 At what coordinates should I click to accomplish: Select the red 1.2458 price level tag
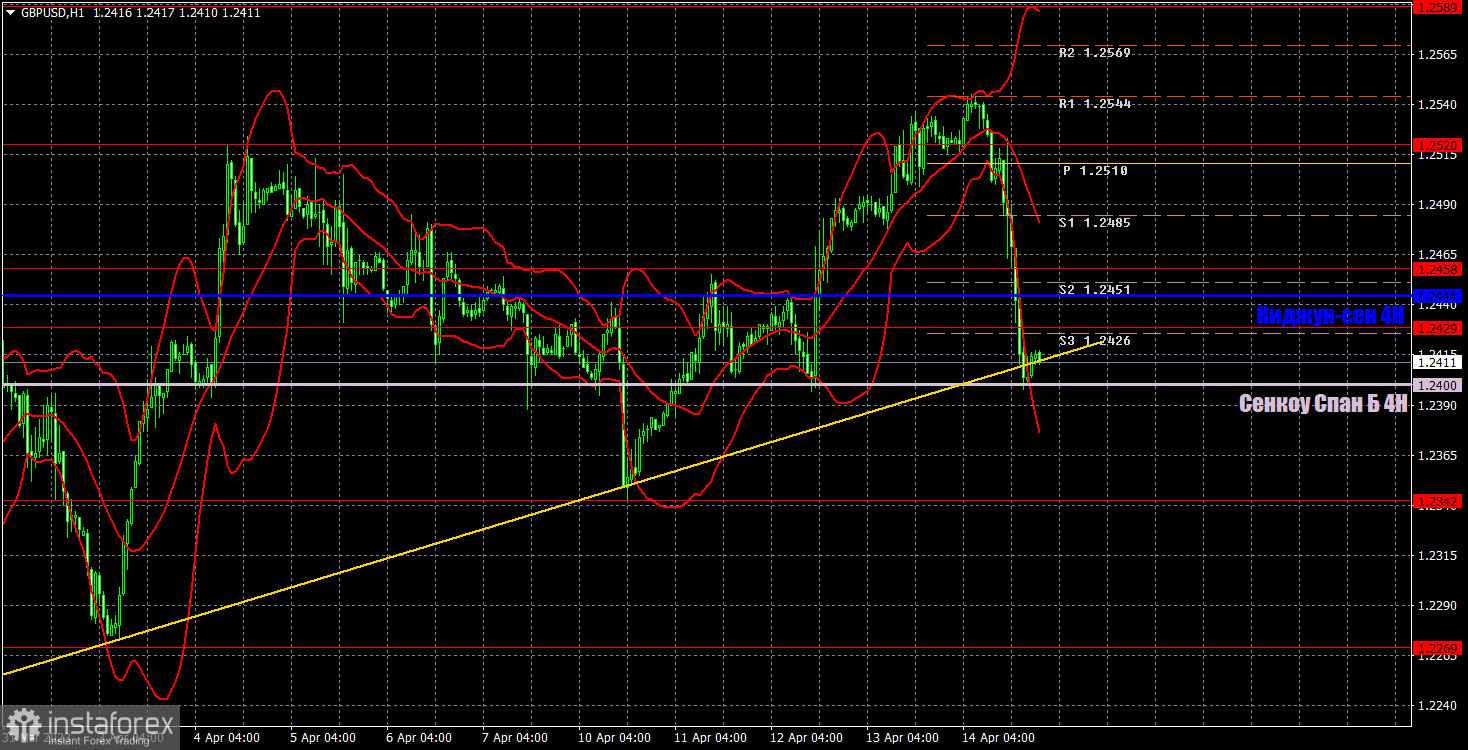point(1439,269)
